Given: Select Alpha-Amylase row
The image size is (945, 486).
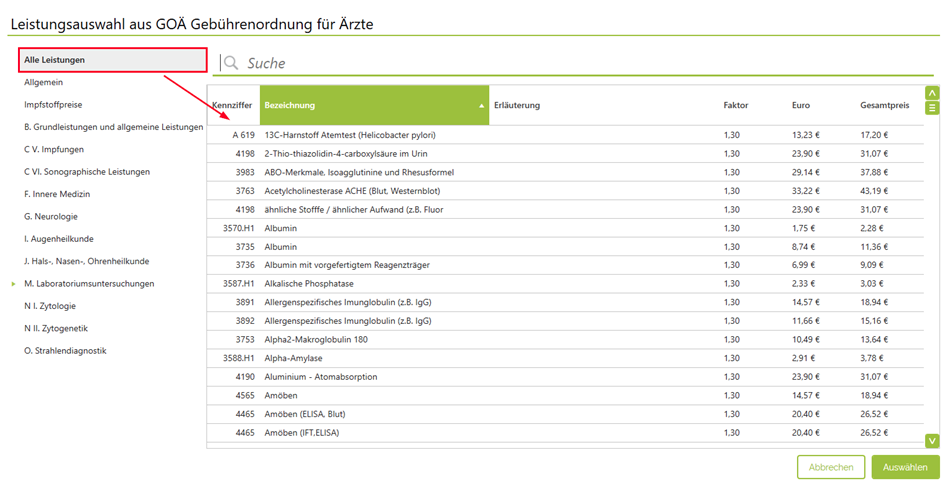Looking at the screenshot, I should pos(565,358).
